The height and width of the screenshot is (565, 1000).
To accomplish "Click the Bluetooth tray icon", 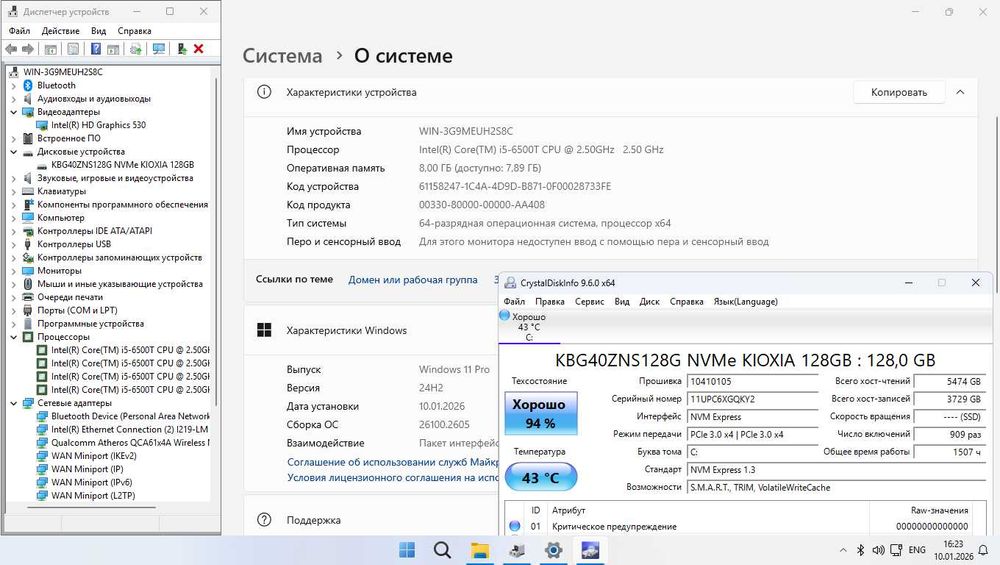I will (x=860, y=550).
